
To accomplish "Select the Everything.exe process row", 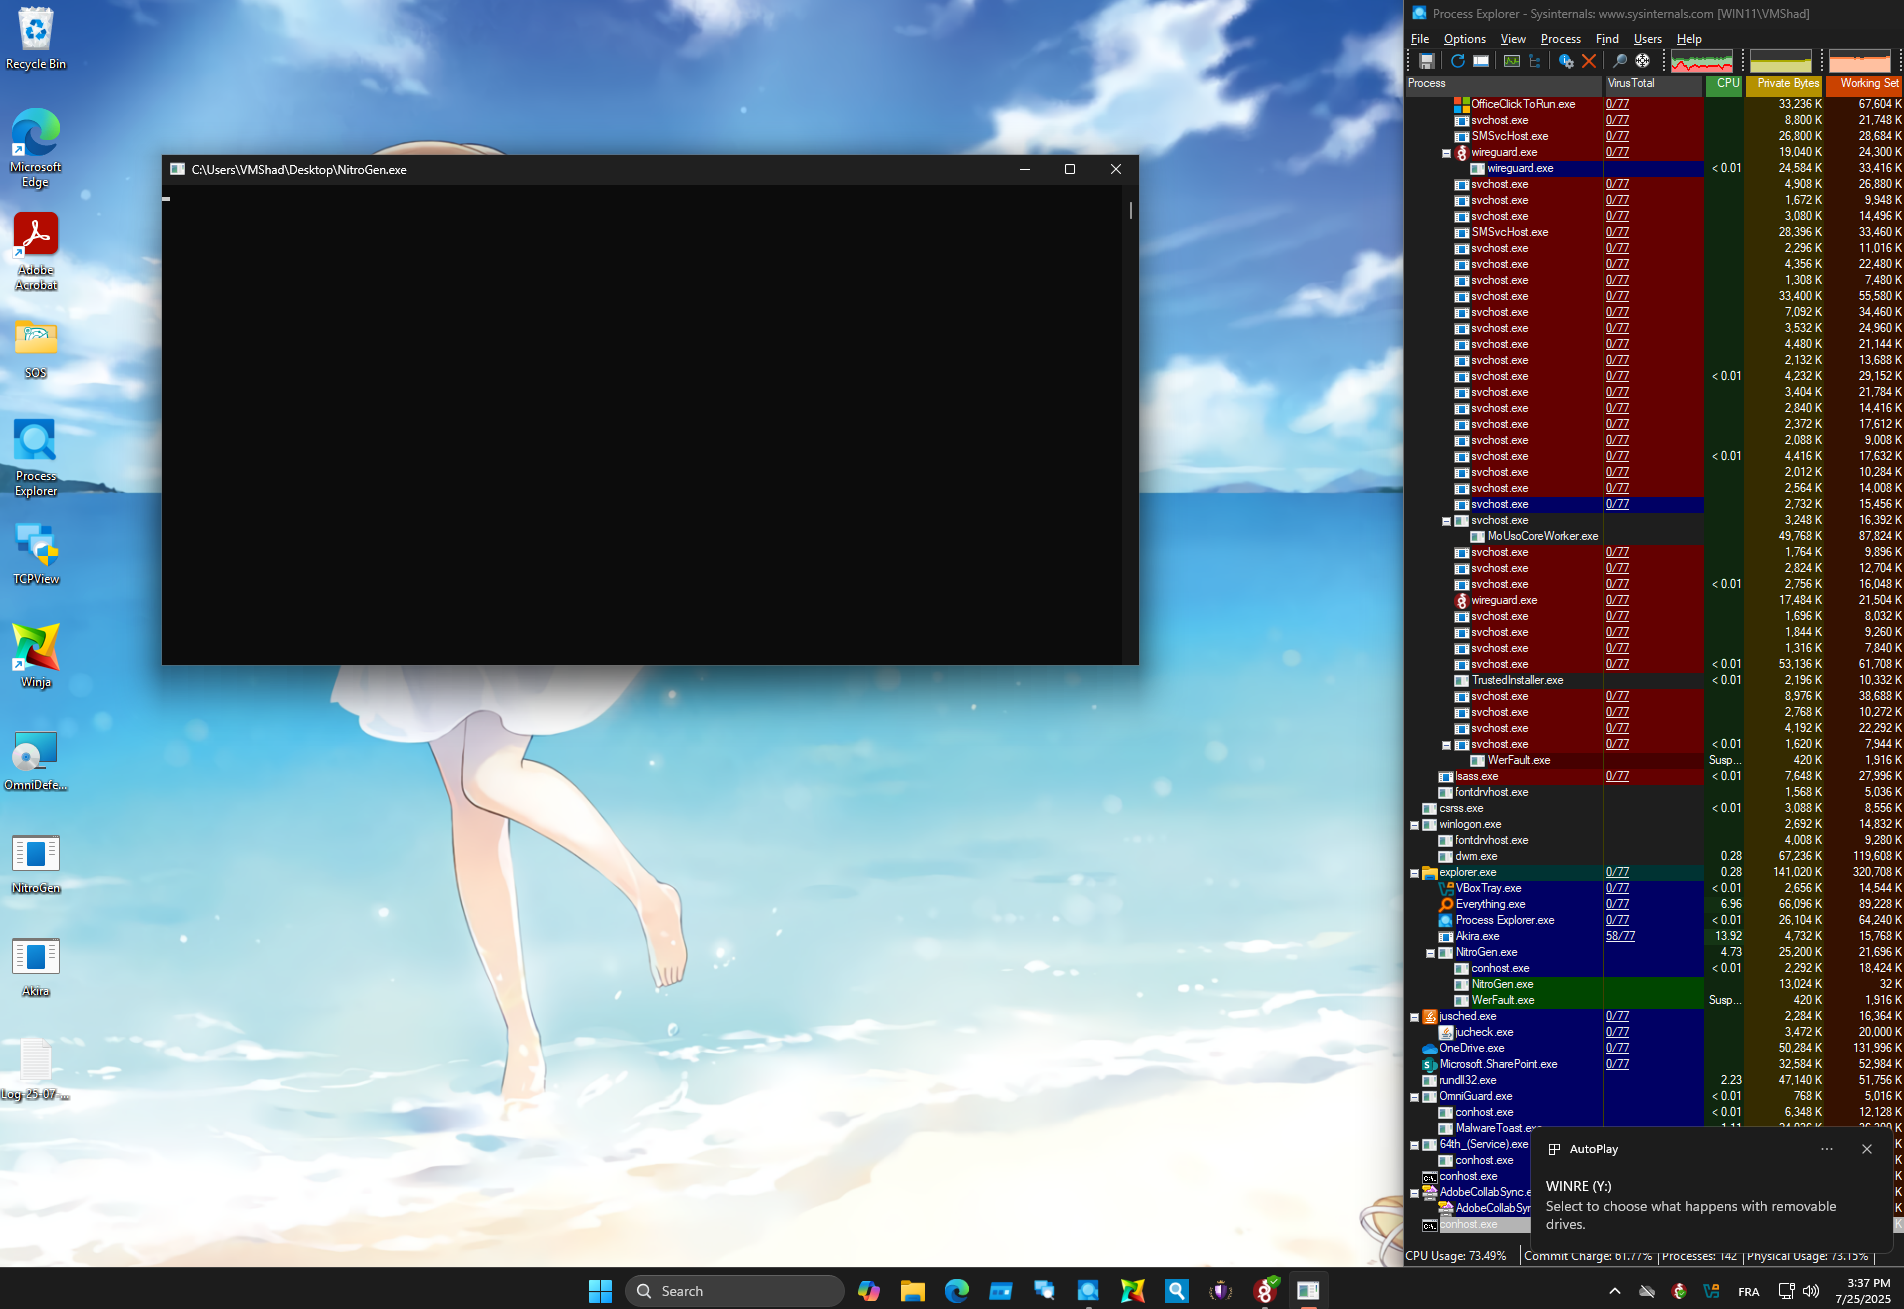I will pyautogui.click(x=1654, y=904).
